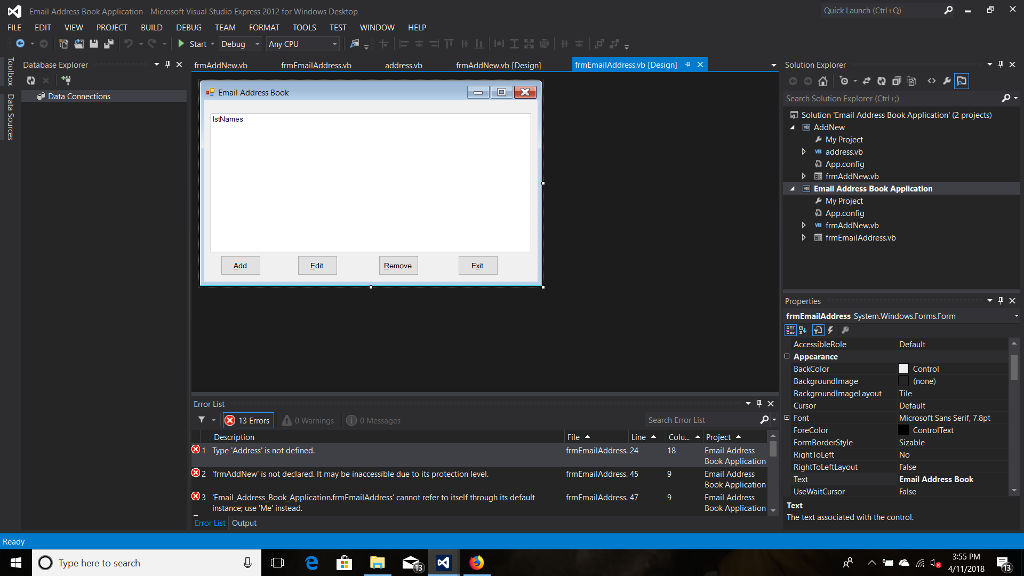Switch to the address.vb tab
This screenshot has height=576, width=1024.
click(403, 65)
